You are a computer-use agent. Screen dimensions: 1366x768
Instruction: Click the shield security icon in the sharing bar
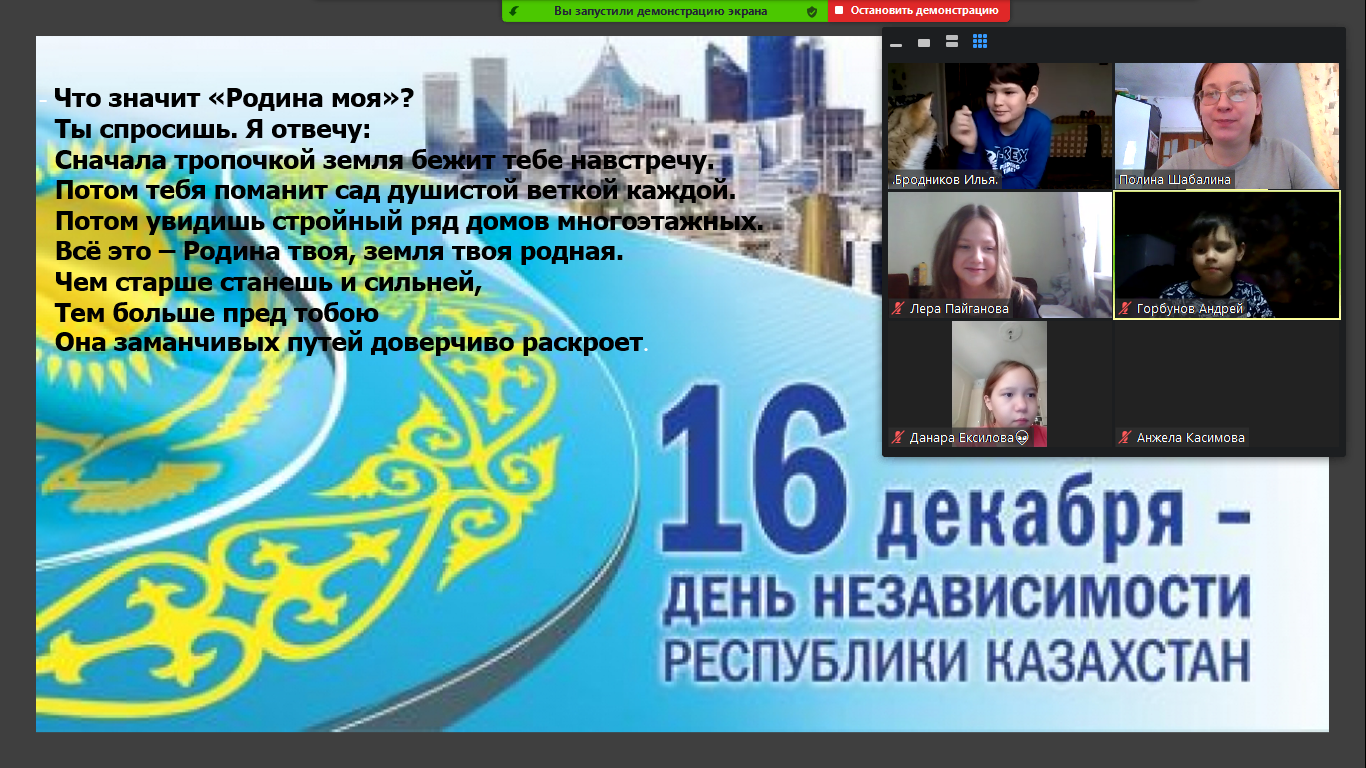(x=812, y=11)
